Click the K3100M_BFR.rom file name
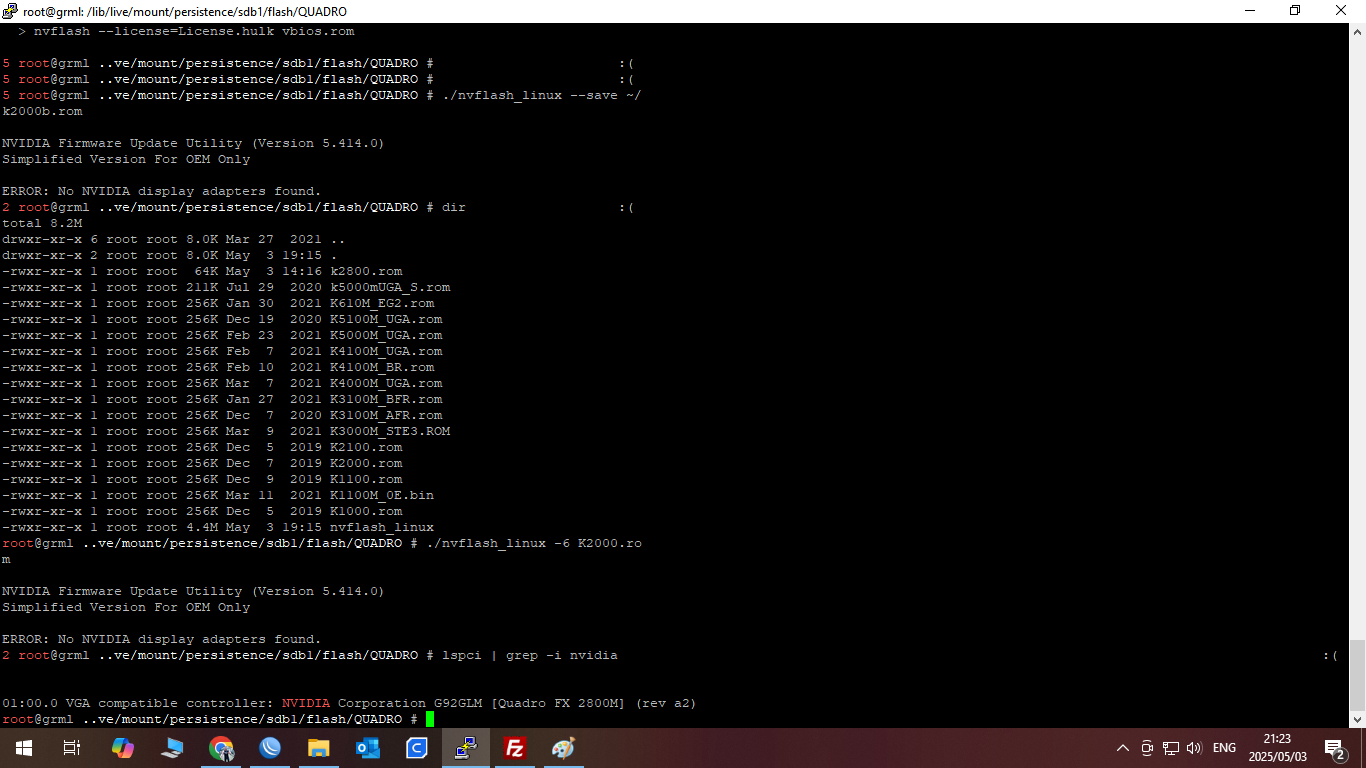 pyautogui.click(x=386, y=399)
